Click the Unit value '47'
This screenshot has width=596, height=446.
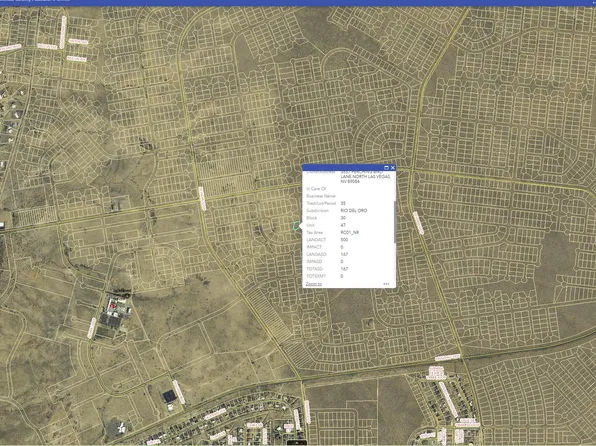click(x=343, y=225)
